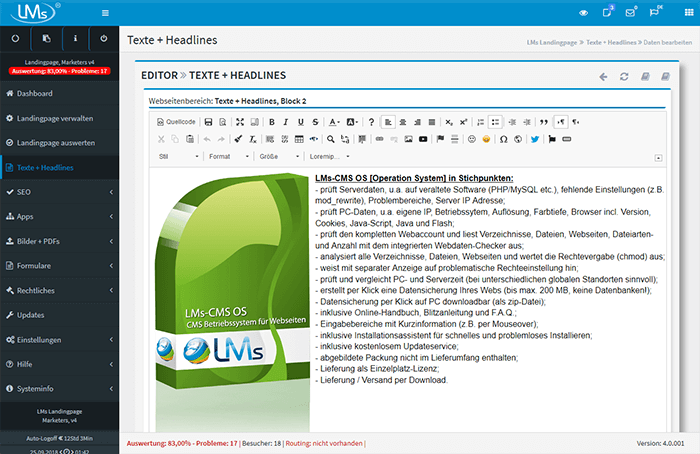Click the eye preview icon in header
Image resolution: width=700 pixels, height=454 pixels.
(583, 13)
